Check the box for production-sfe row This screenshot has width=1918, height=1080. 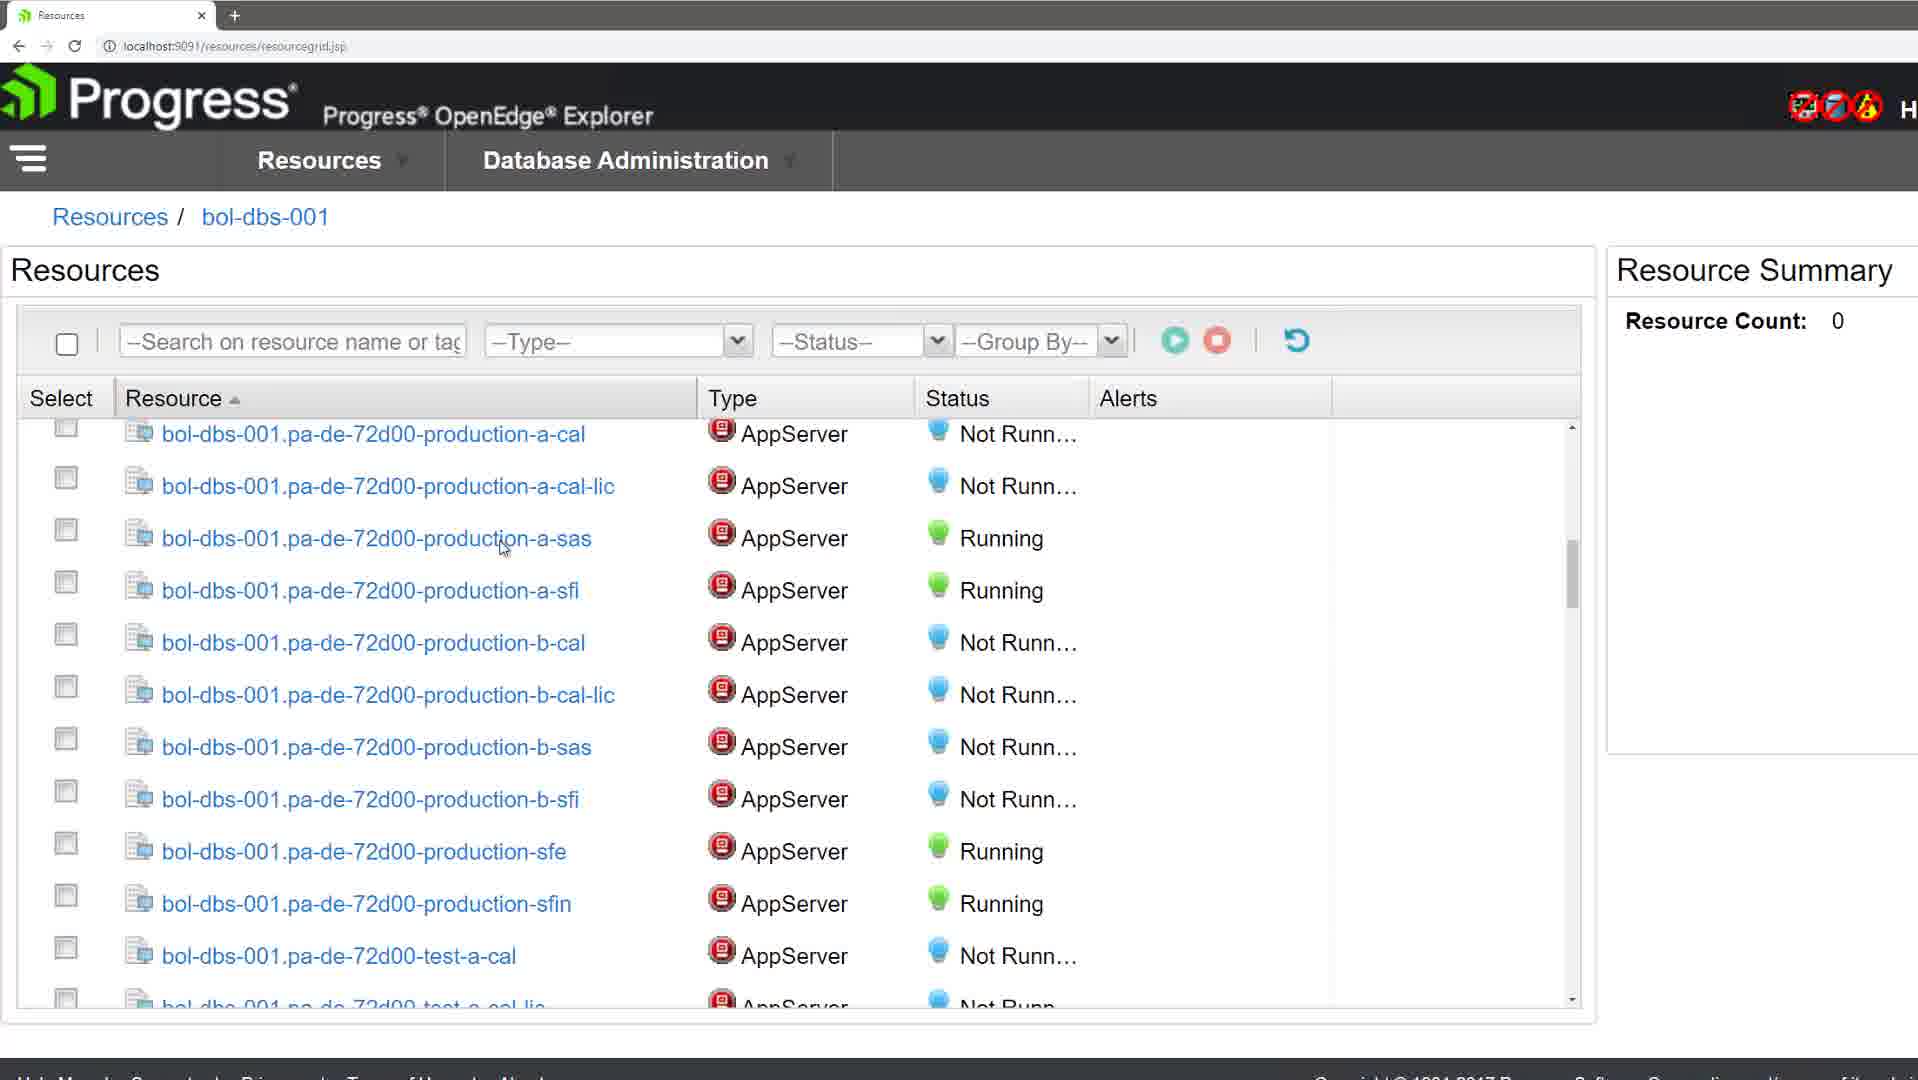(x=66, y=843)
